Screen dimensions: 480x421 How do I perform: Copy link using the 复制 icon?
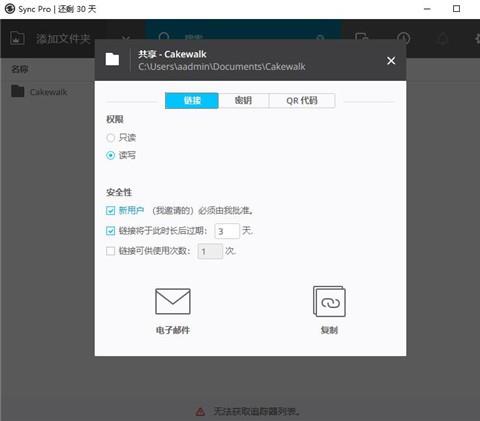pos(329,301)
